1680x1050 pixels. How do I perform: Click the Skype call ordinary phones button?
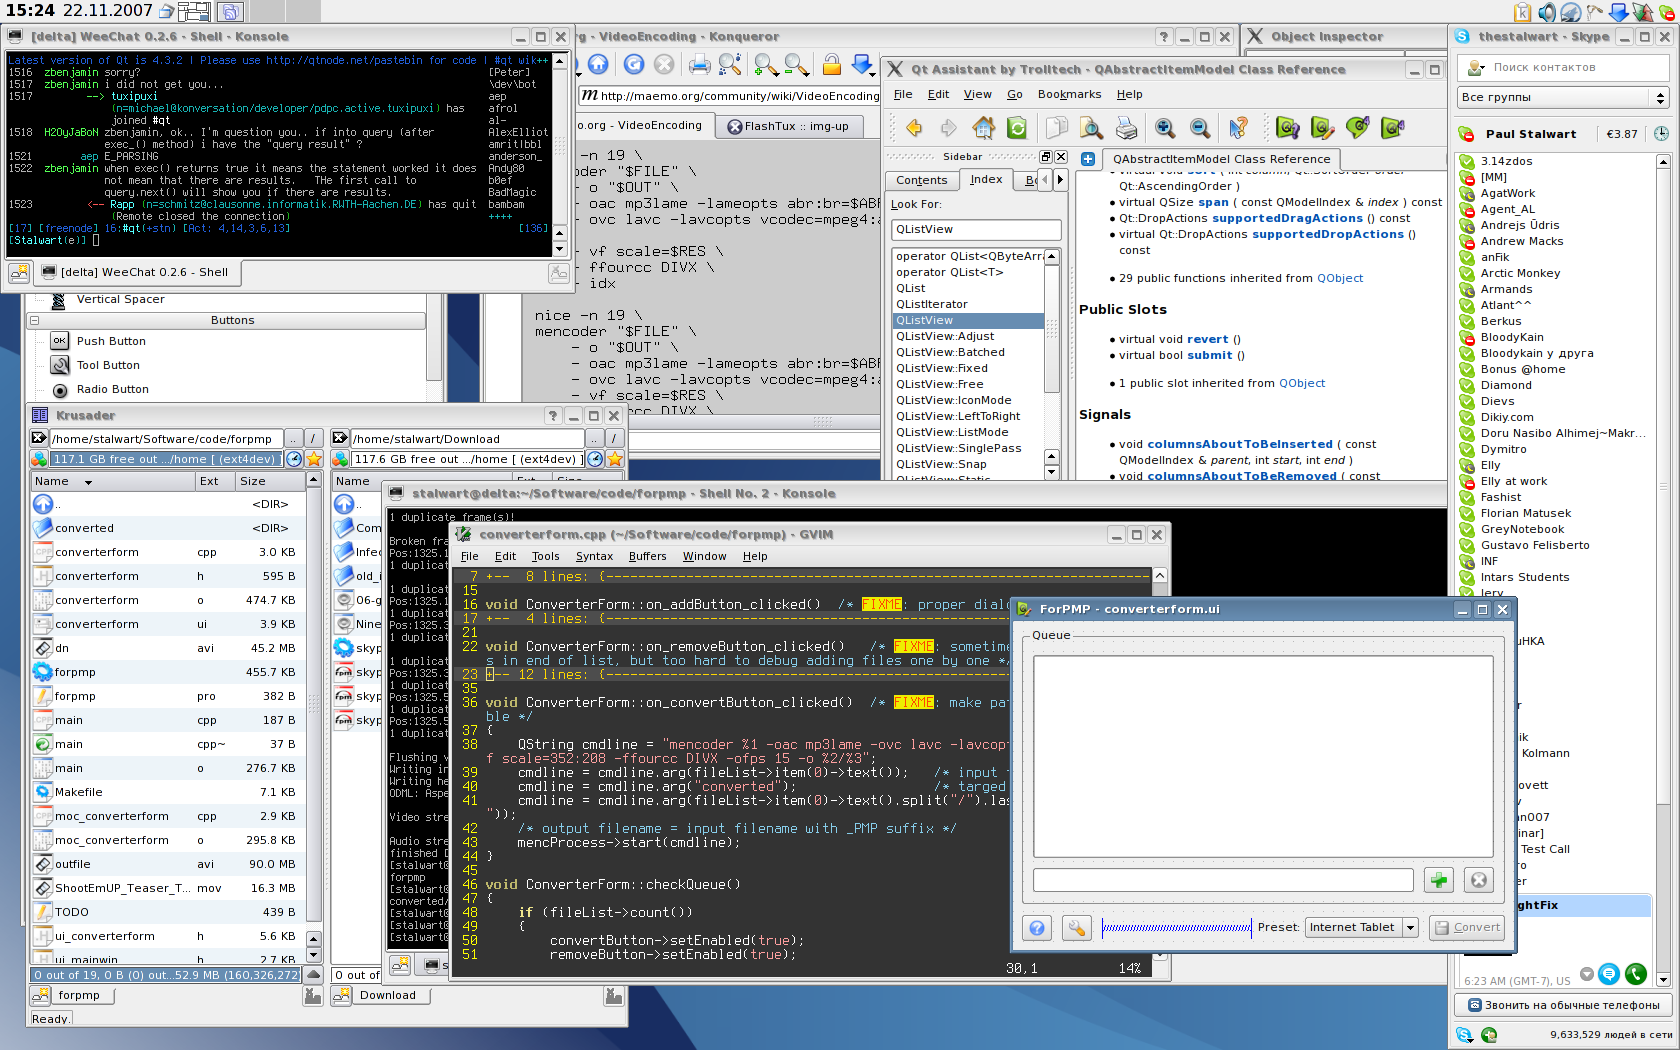(x=1563, y=1005)
